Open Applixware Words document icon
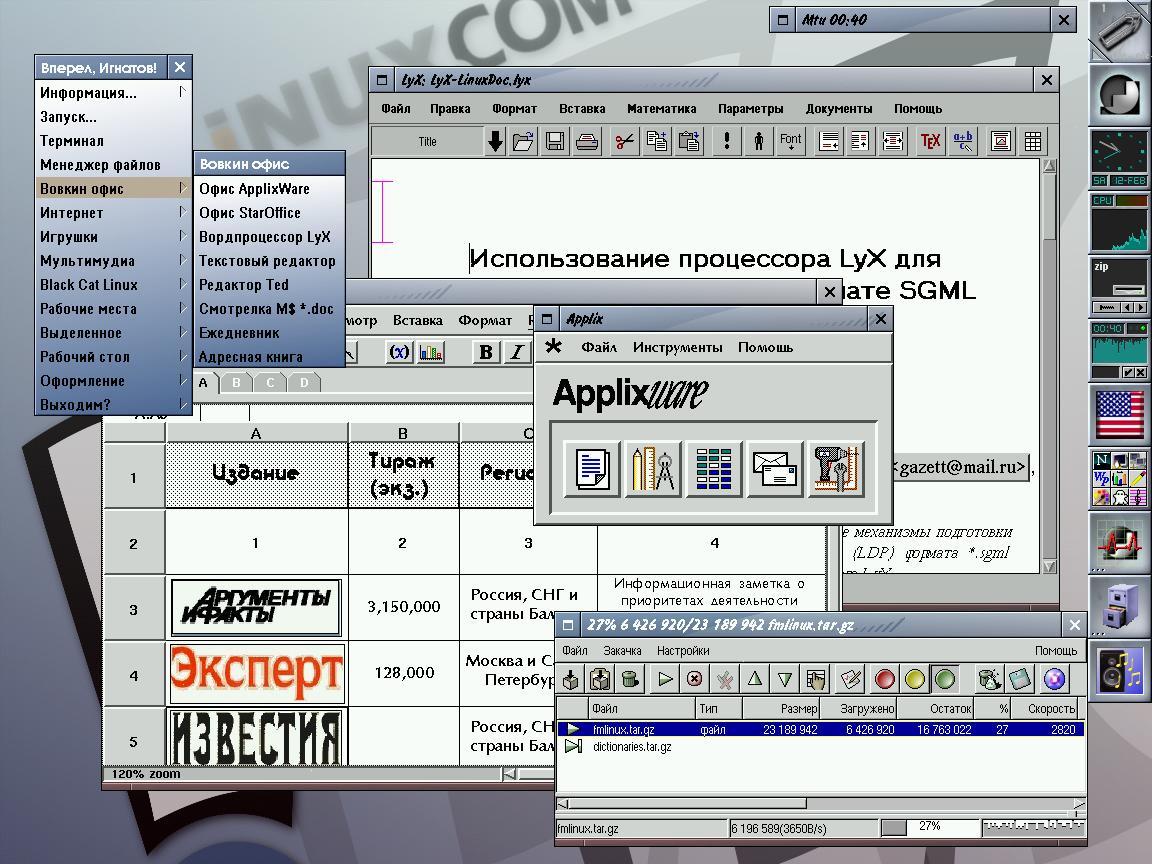The image size is (1152, 864). coord(592,469)
